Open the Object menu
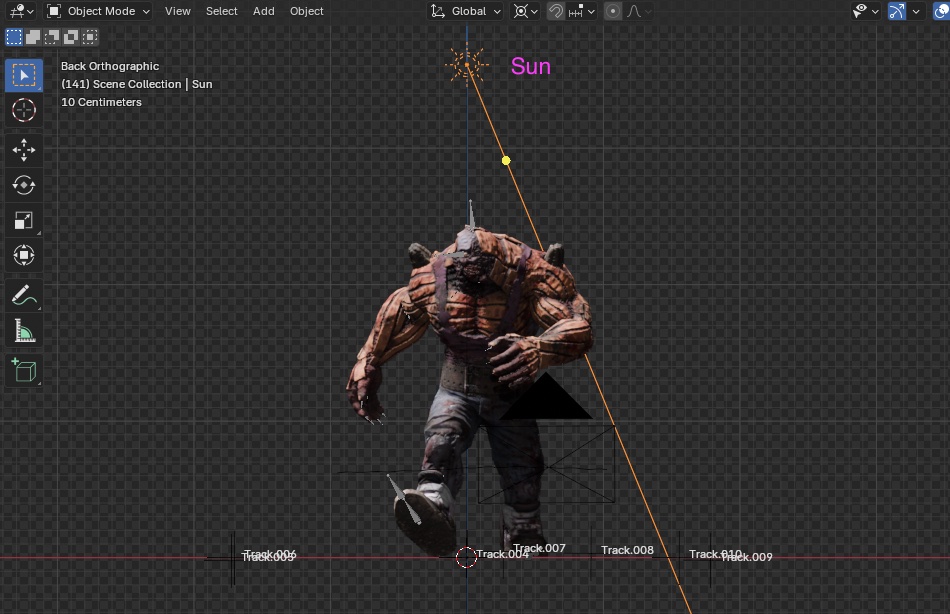This screenshot has width=950, height=614. (x=307, y=11)
